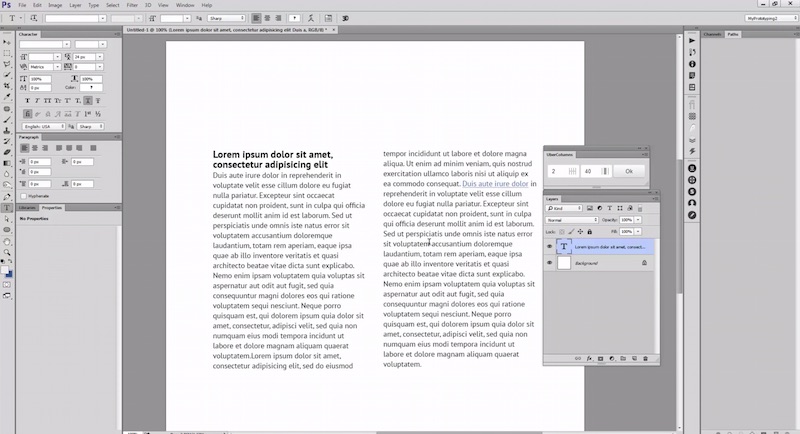This screenshot has height=434, width=800.
Task: Select the Rectangular Marquee tool
Action: point(7,53)
